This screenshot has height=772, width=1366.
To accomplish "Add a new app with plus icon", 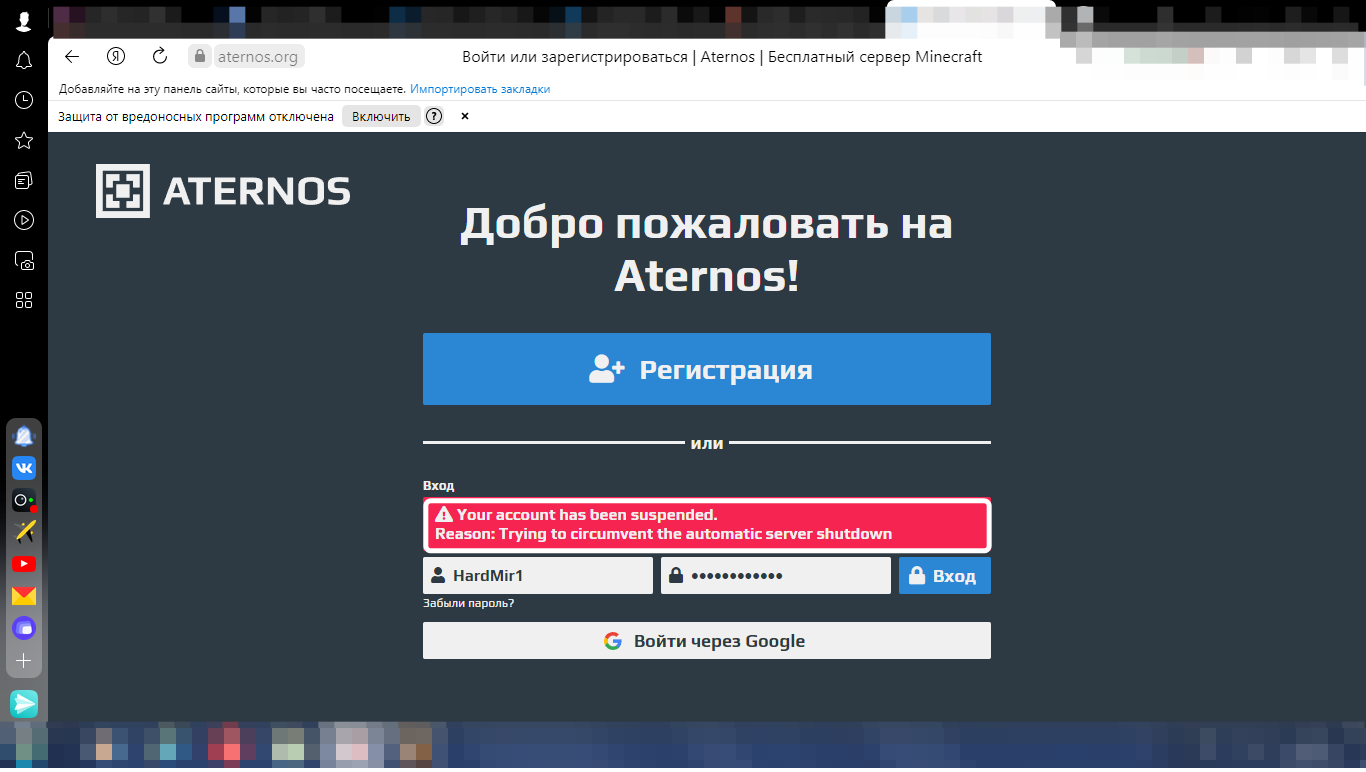I will coord(24,661).
